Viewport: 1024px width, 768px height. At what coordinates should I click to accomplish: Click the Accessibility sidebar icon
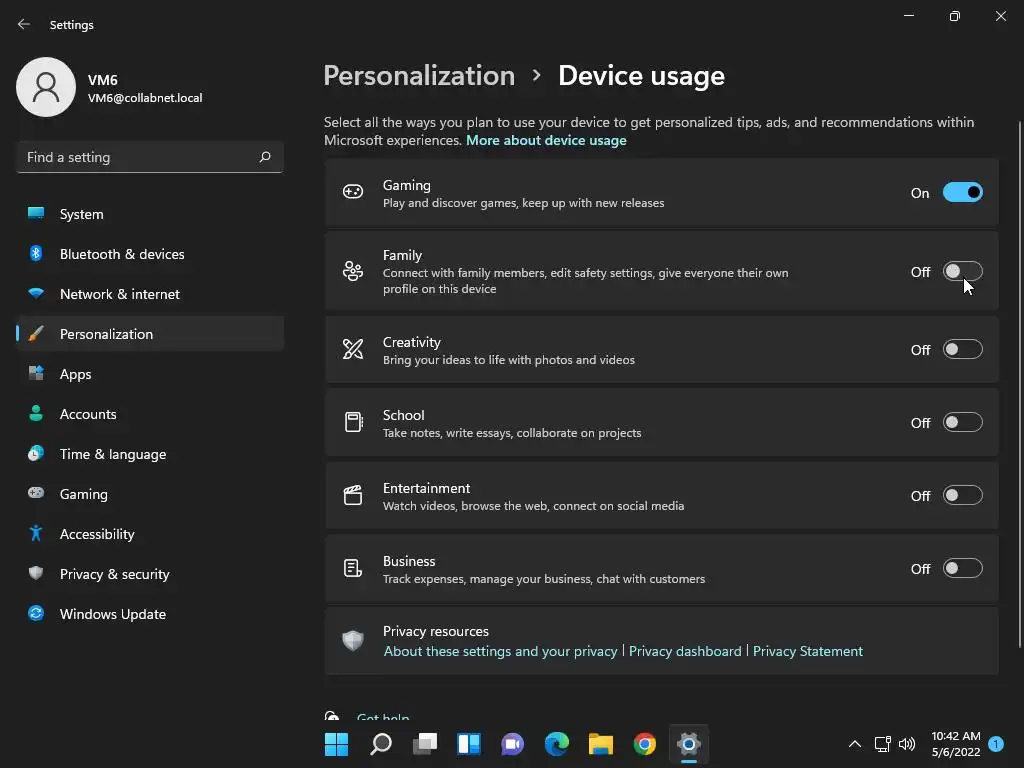[x=36, y=534]
